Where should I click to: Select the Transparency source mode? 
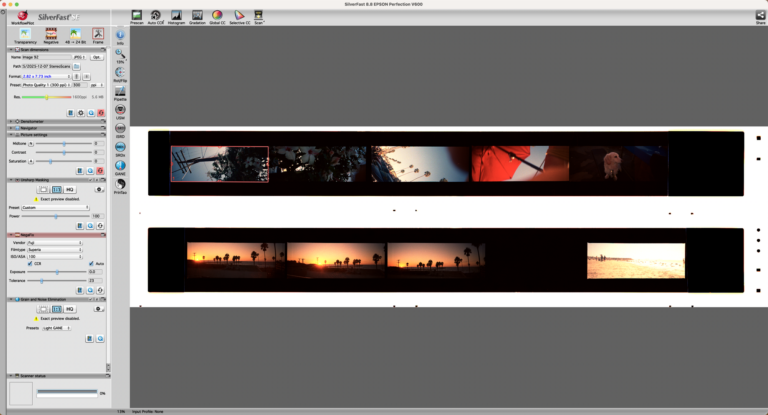point(25,34)
